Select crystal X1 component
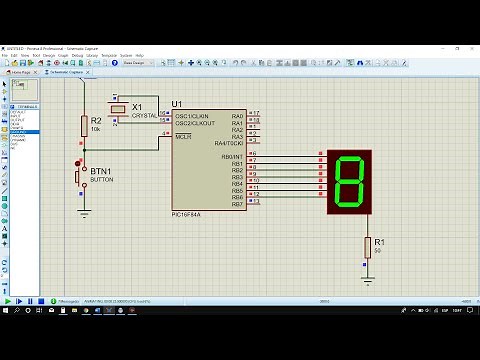This screenshot has height=360, width=480. 118,109
